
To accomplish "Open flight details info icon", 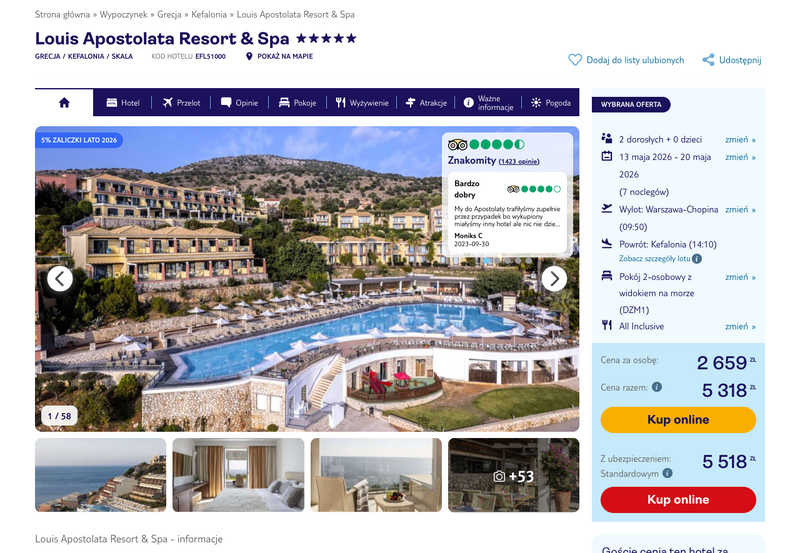I will point(697,259).
